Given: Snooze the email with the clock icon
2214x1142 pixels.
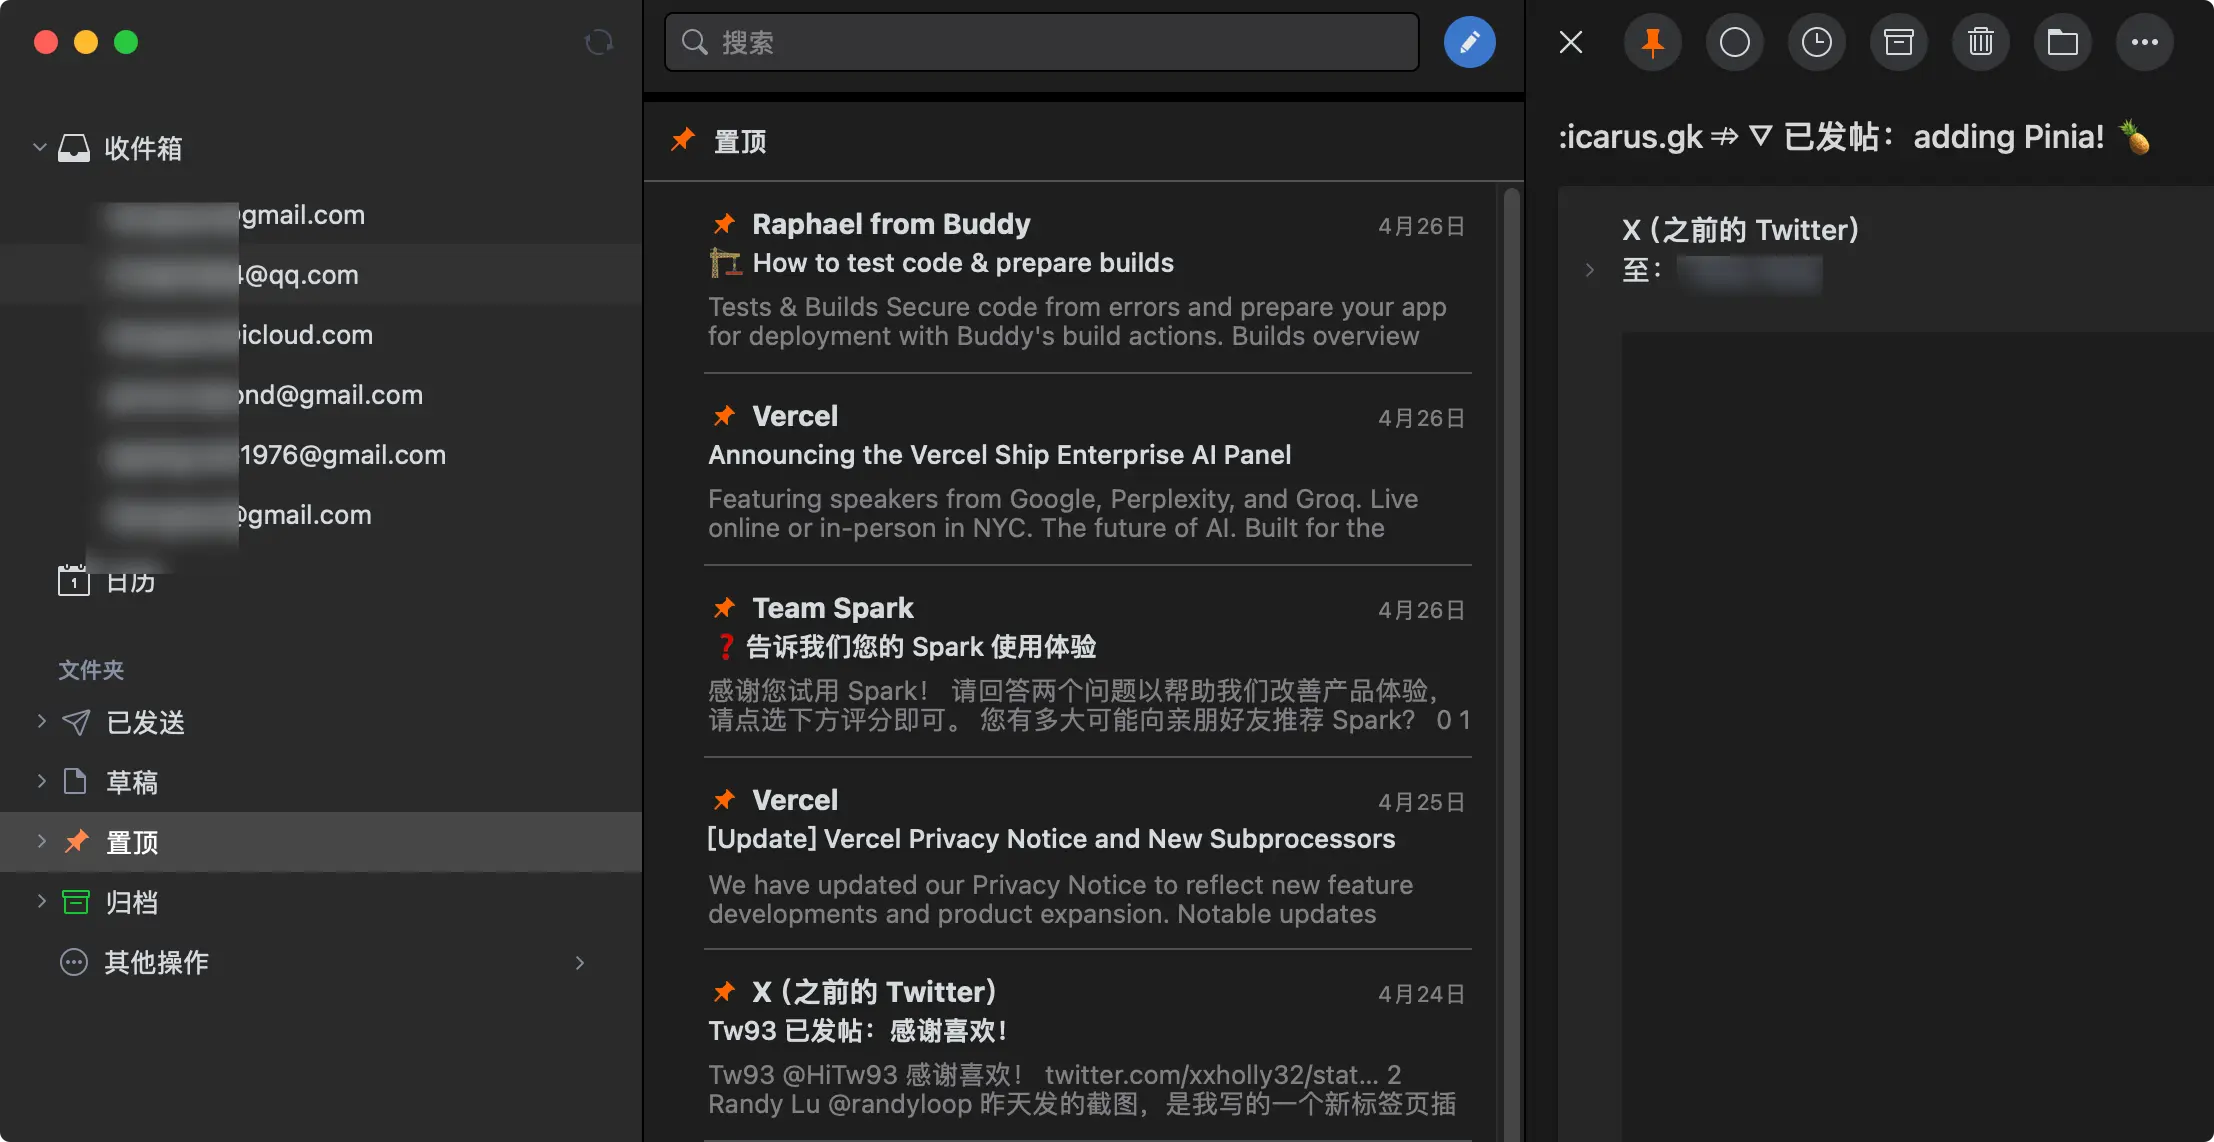Looking at the screenshot, I should (1816, 42).
